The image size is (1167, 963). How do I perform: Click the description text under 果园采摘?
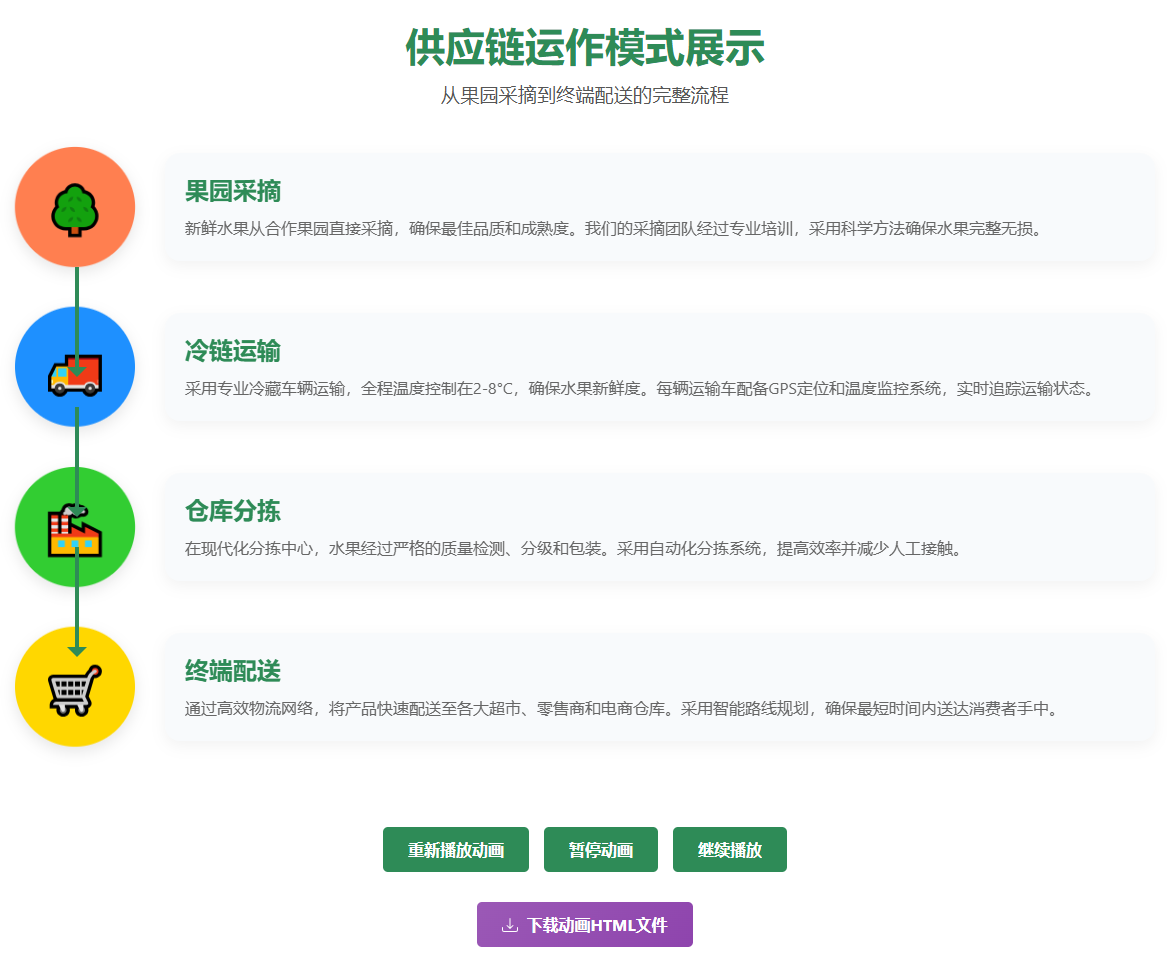click(614, 228)
